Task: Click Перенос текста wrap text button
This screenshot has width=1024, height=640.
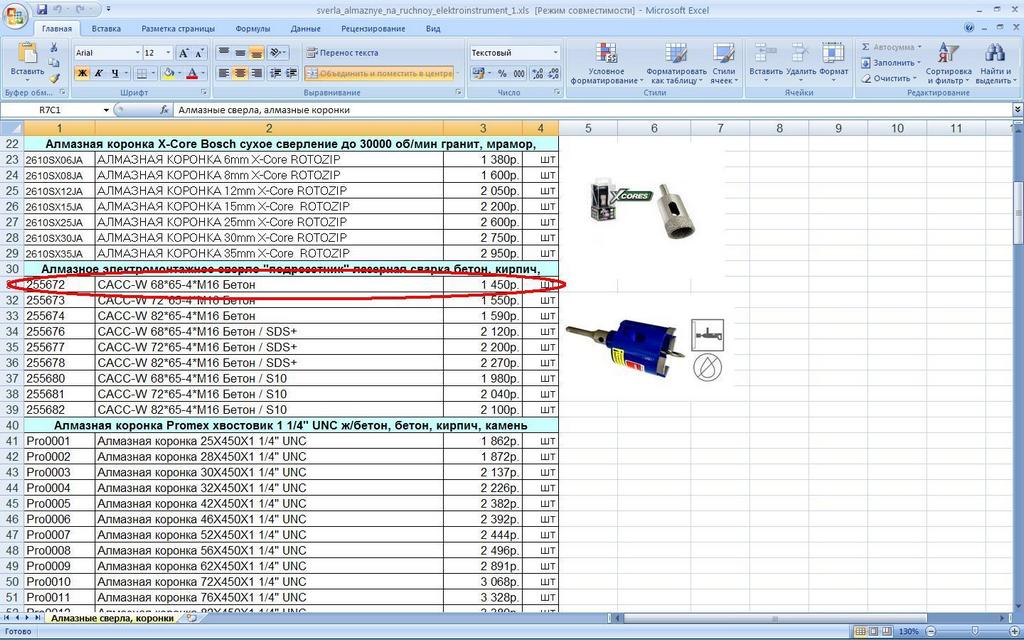Action: [x=342, y=53]
